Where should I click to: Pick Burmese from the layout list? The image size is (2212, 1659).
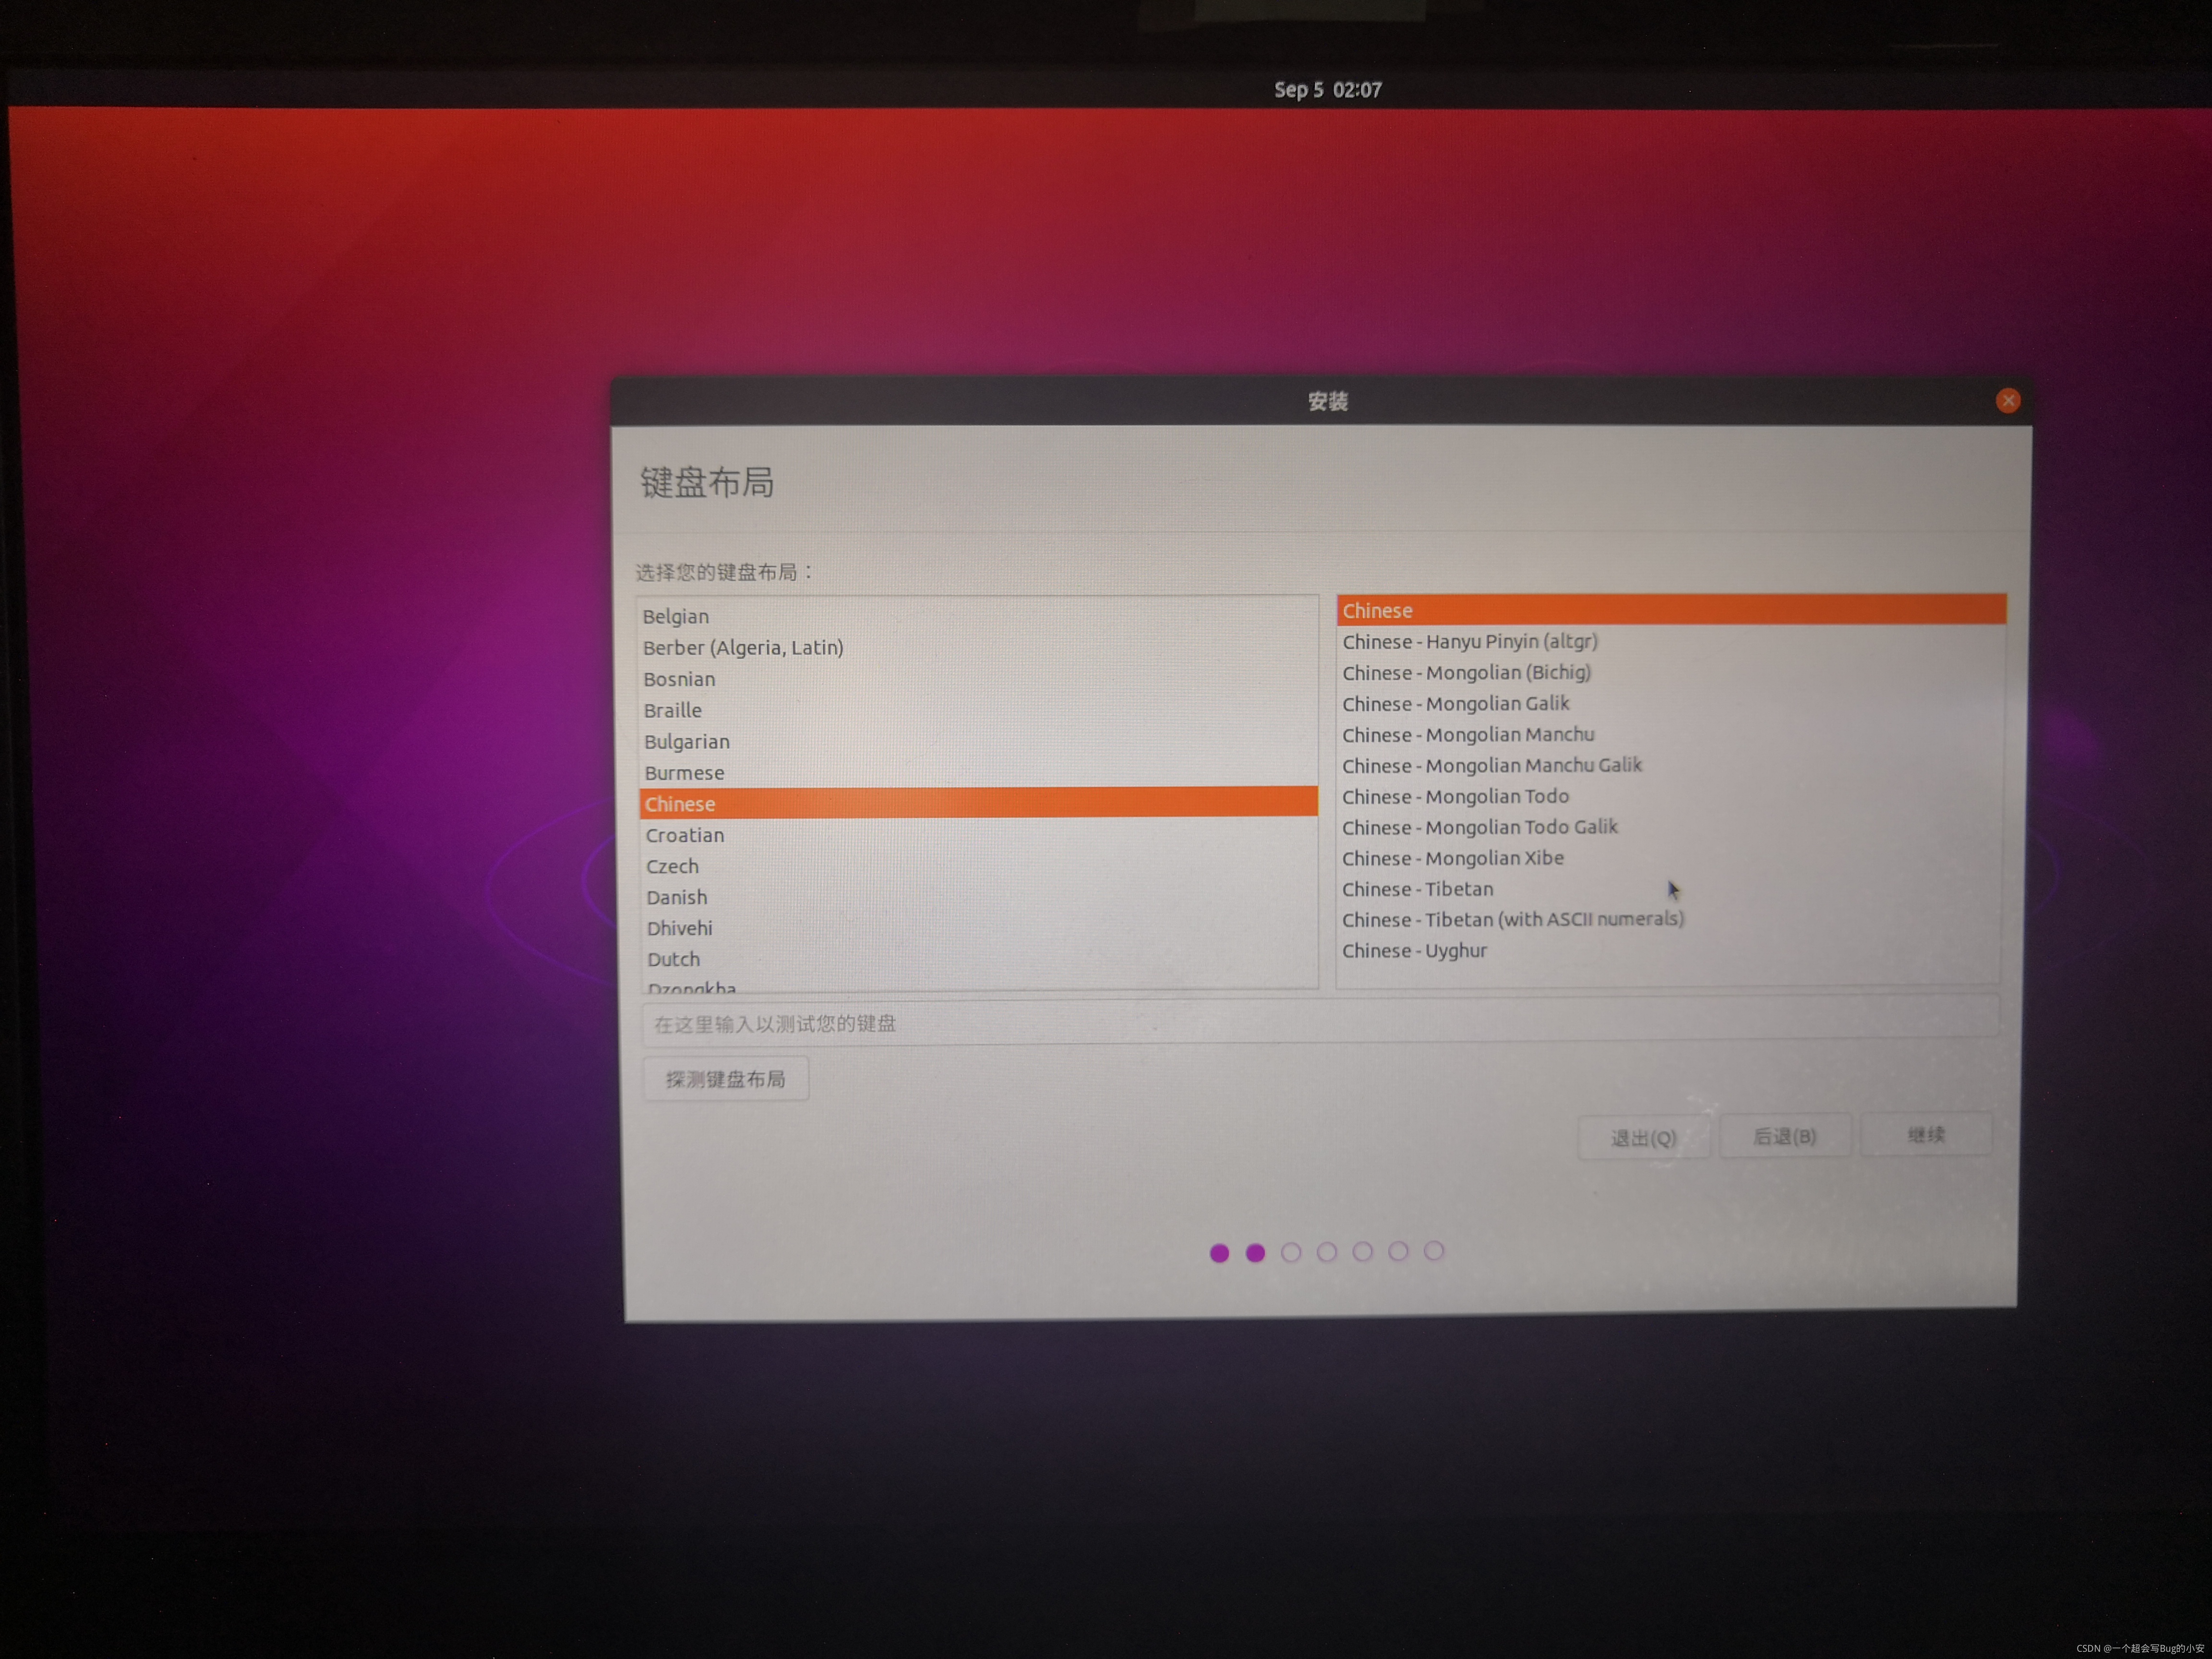click(978, 772)
